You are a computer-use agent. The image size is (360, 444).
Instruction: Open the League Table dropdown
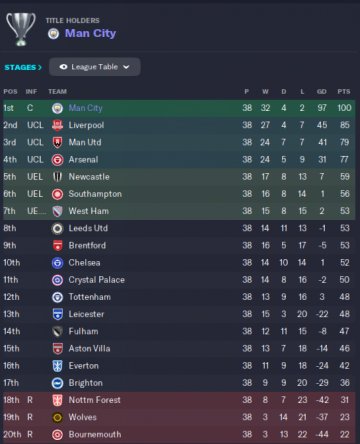click(95, 67)
